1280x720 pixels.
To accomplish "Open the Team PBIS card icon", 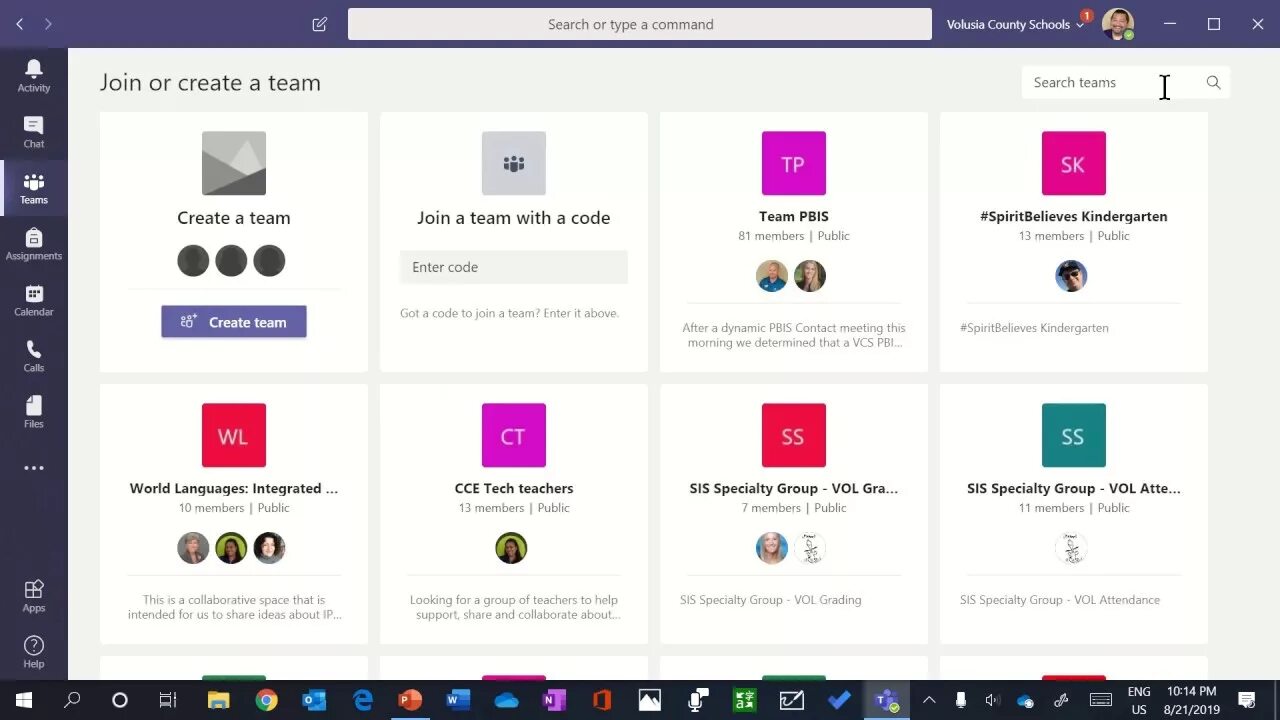I will click(x=793, y=163).
